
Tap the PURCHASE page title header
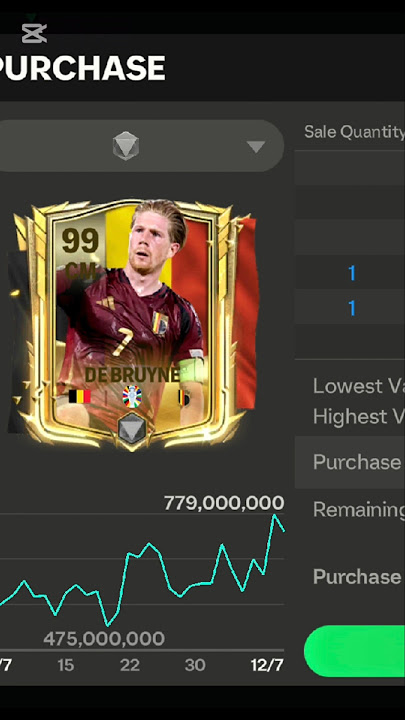pyautogui.click(x=81, y=68)
